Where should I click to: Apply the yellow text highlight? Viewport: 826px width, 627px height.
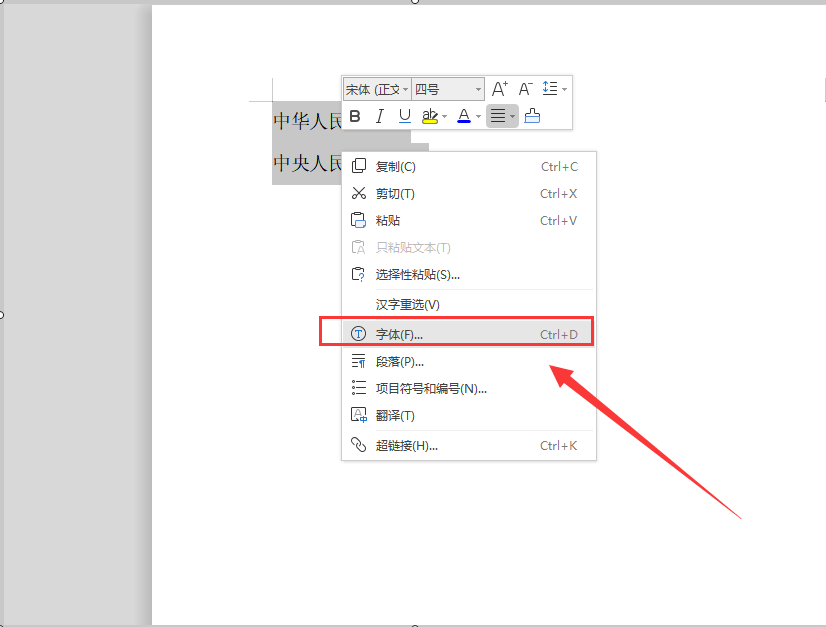point(430,116)
